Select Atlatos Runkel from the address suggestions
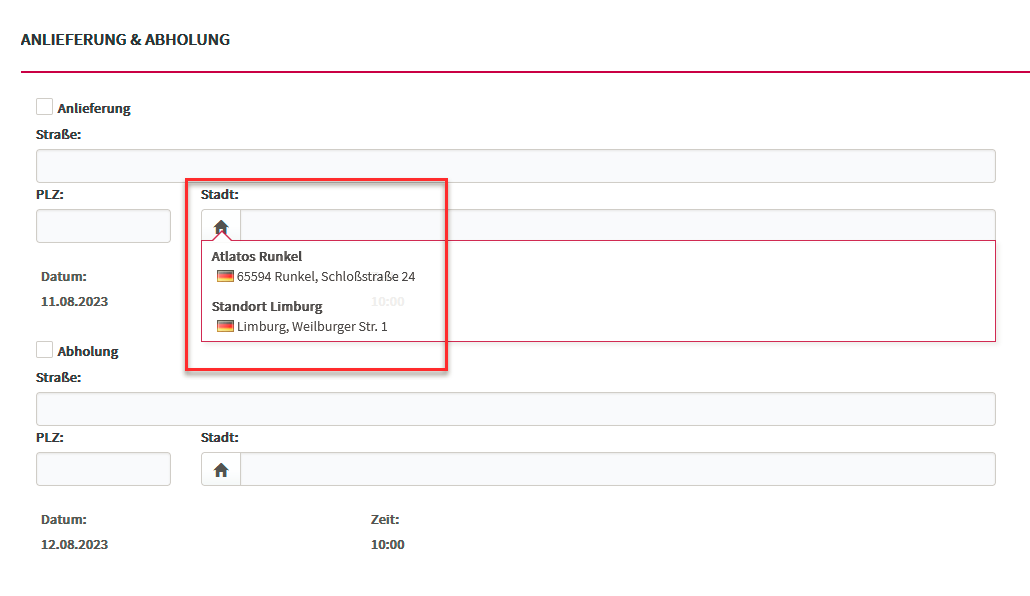 (x=257, y=256)
